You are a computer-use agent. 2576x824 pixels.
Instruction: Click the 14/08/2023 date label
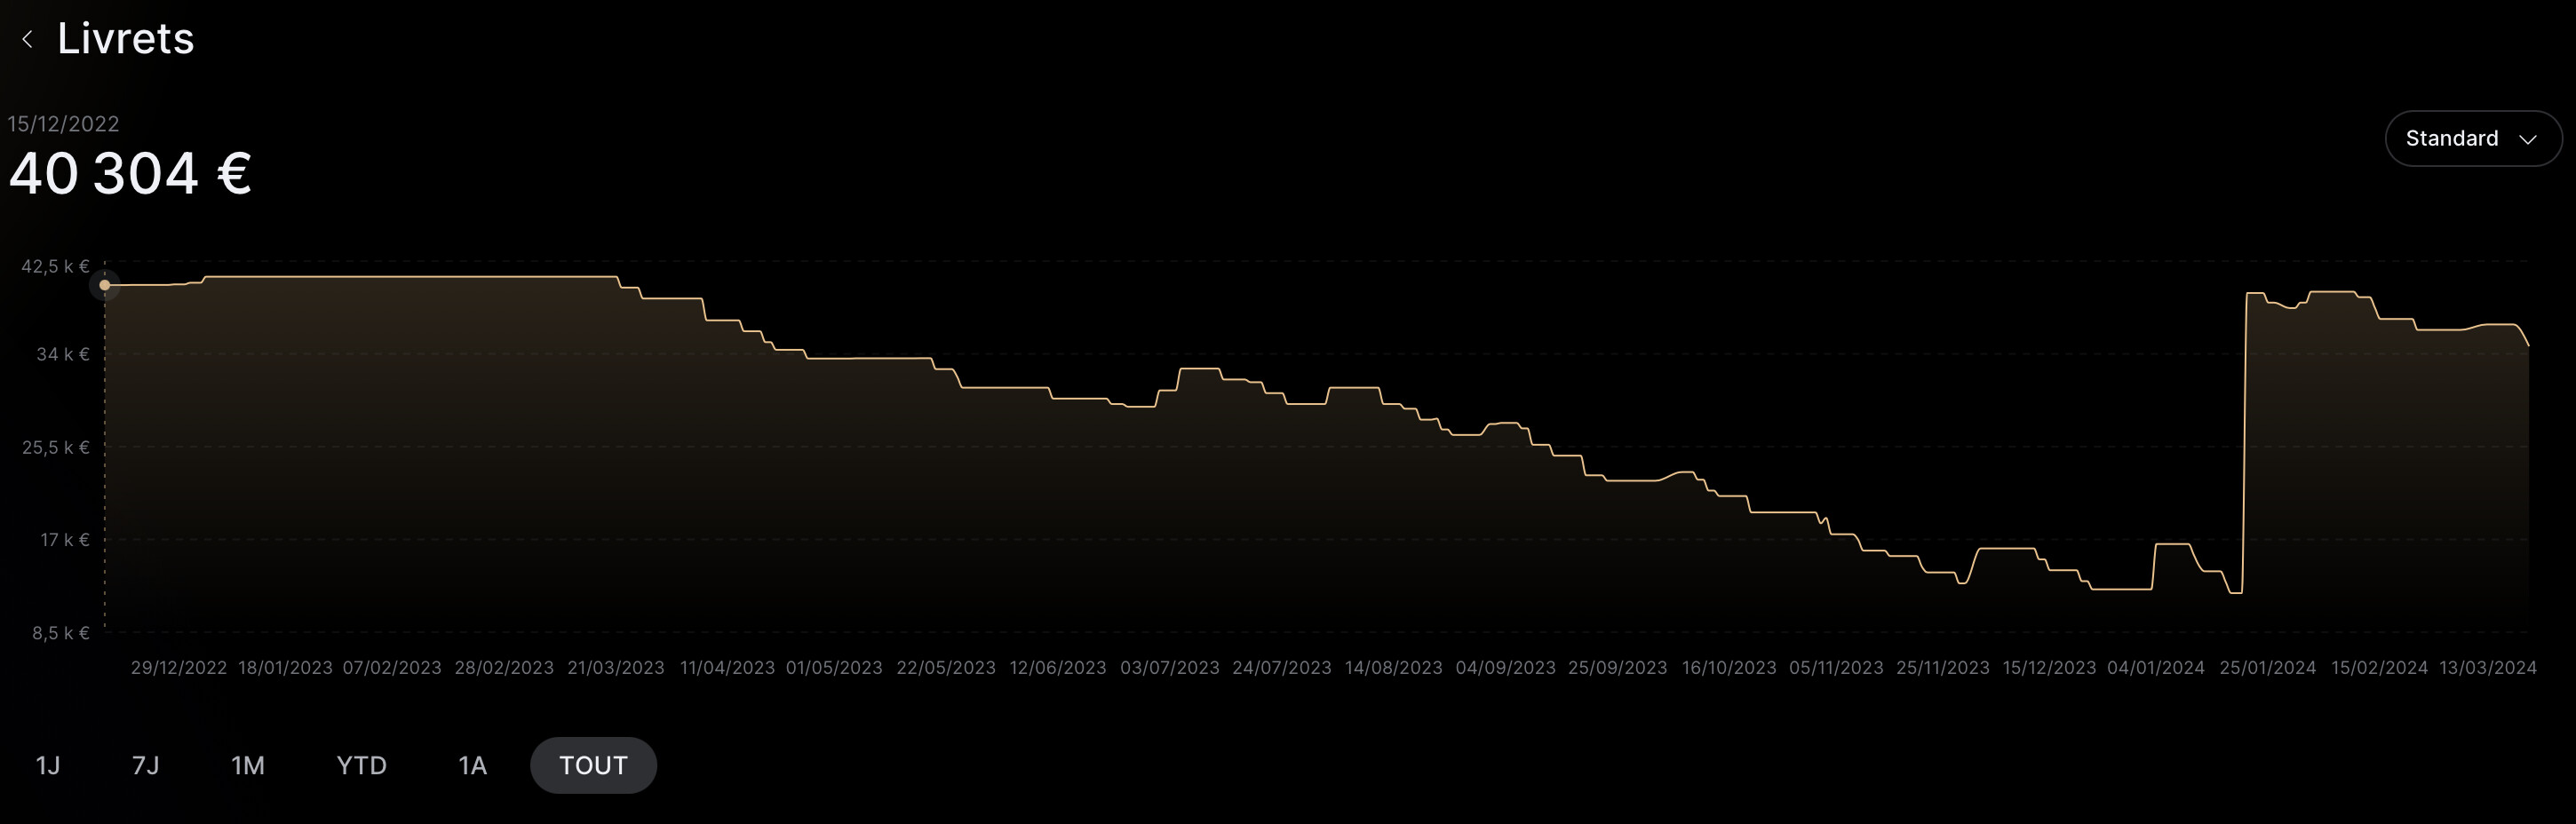1394,667
